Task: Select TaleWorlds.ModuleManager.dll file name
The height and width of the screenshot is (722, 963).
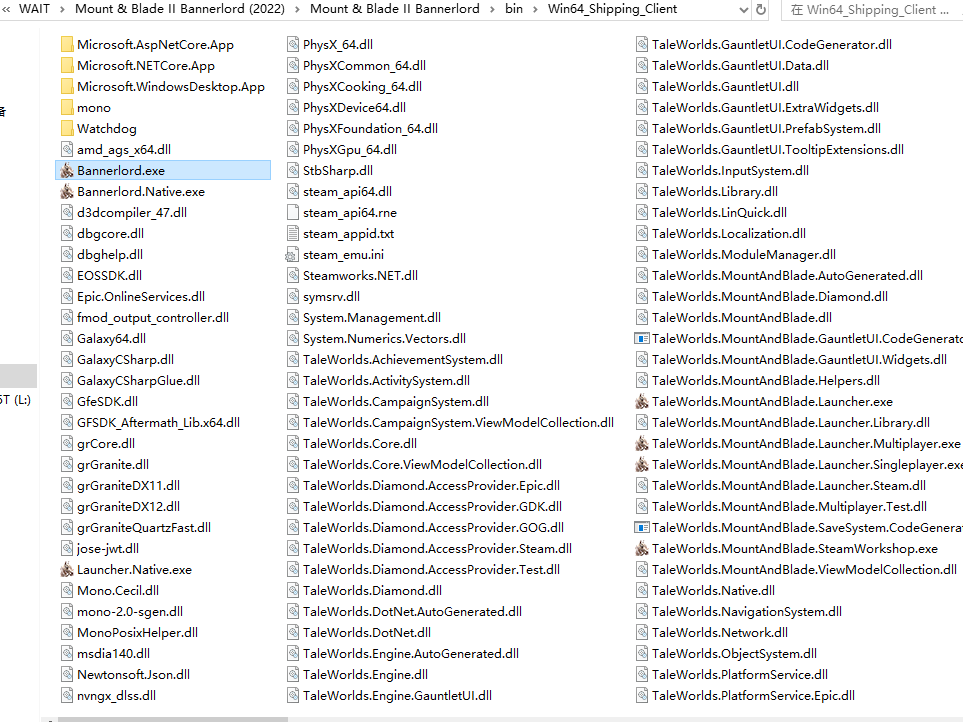Action: point(744,255)
